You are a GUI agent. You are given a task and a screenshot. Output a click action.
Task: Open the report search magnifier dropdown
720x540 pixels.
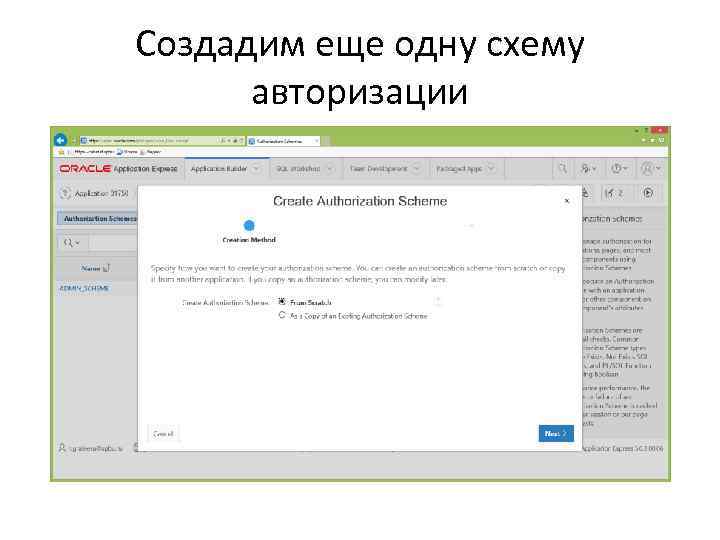pos(72,242)
